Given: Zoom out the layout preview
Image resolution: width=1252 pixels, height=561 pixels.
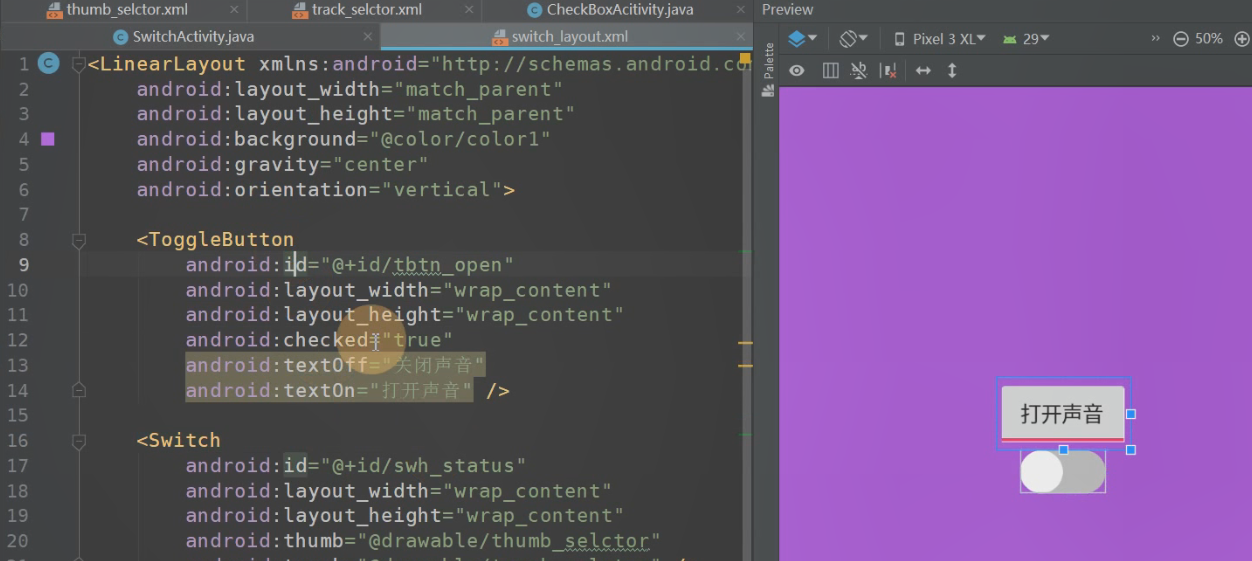Looking at the screenshot, I should pos(1181,39).
